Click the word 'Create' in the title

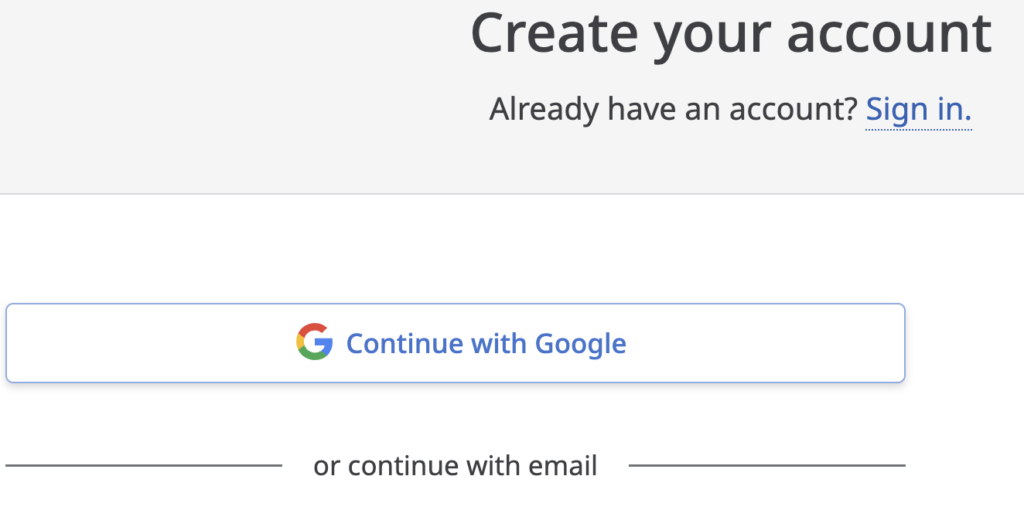tap(553, 33)
